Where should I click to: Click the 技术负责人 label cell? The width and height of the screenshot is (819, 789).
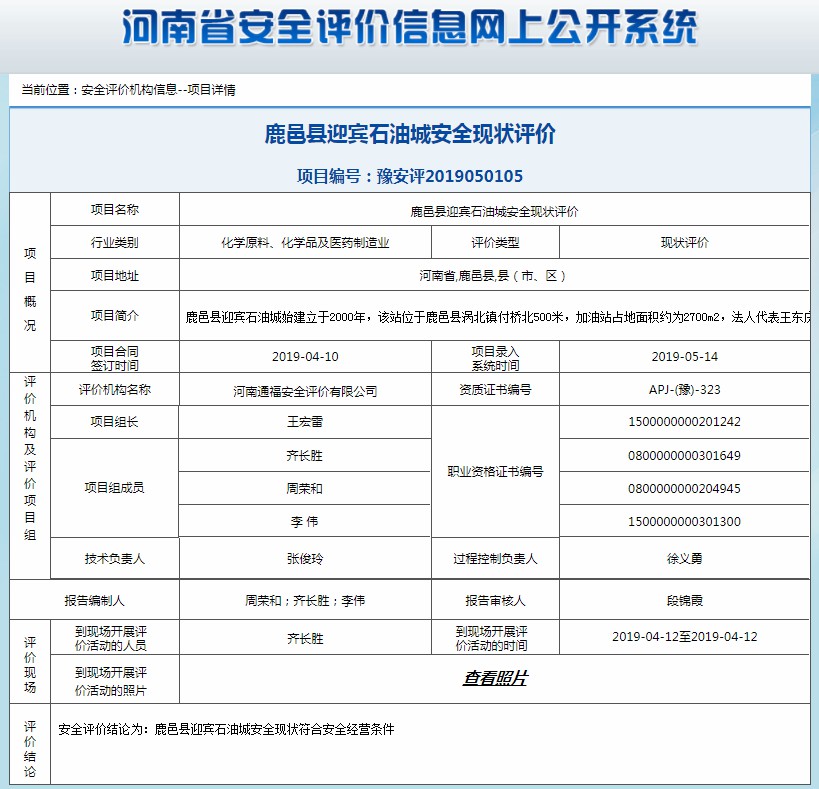(115, 559)
